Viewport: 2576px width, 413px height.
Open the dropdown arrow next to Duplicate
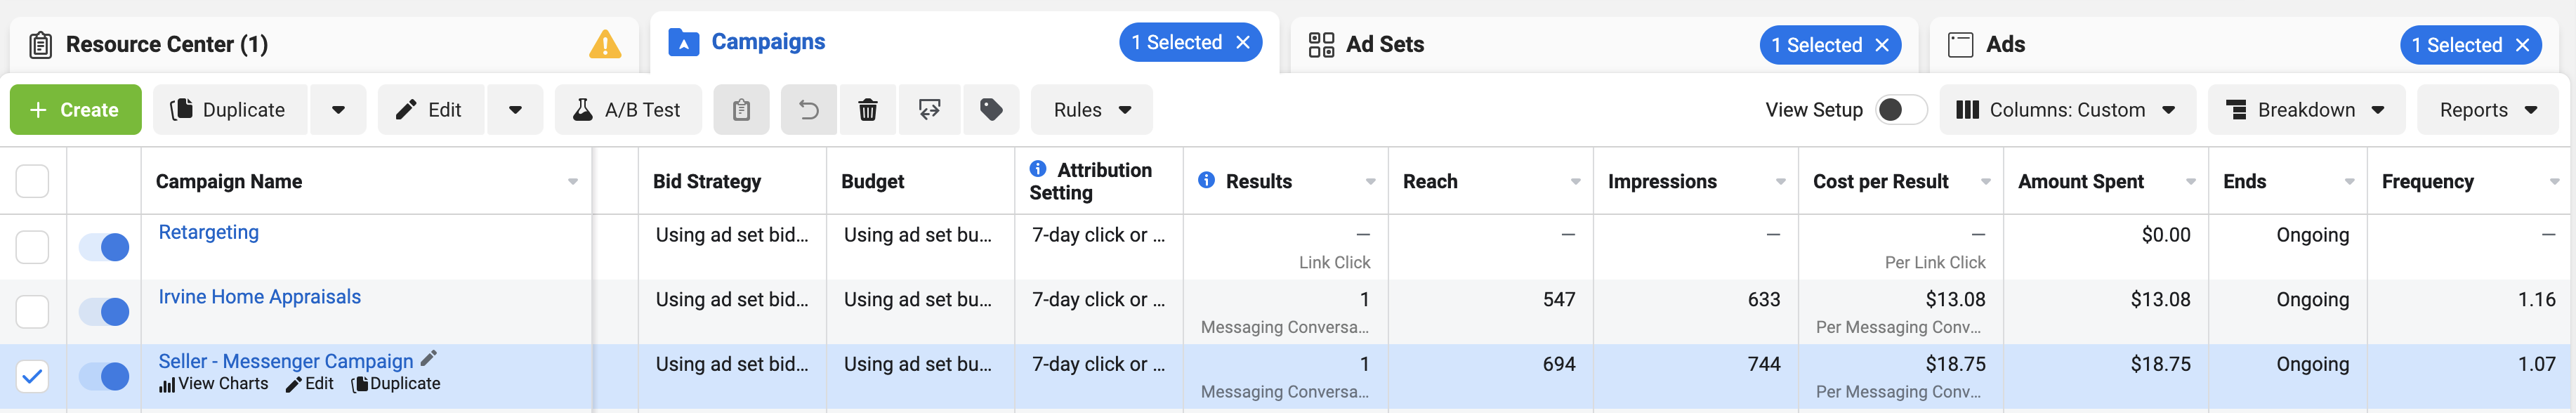(338, 110)
